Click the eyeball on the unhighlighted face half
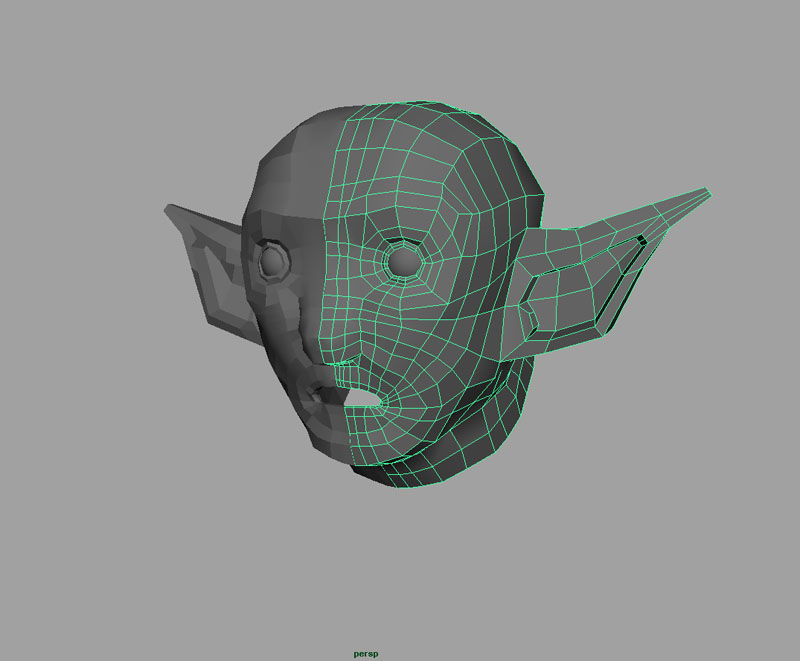800x661 pixels. pos(273,259)
